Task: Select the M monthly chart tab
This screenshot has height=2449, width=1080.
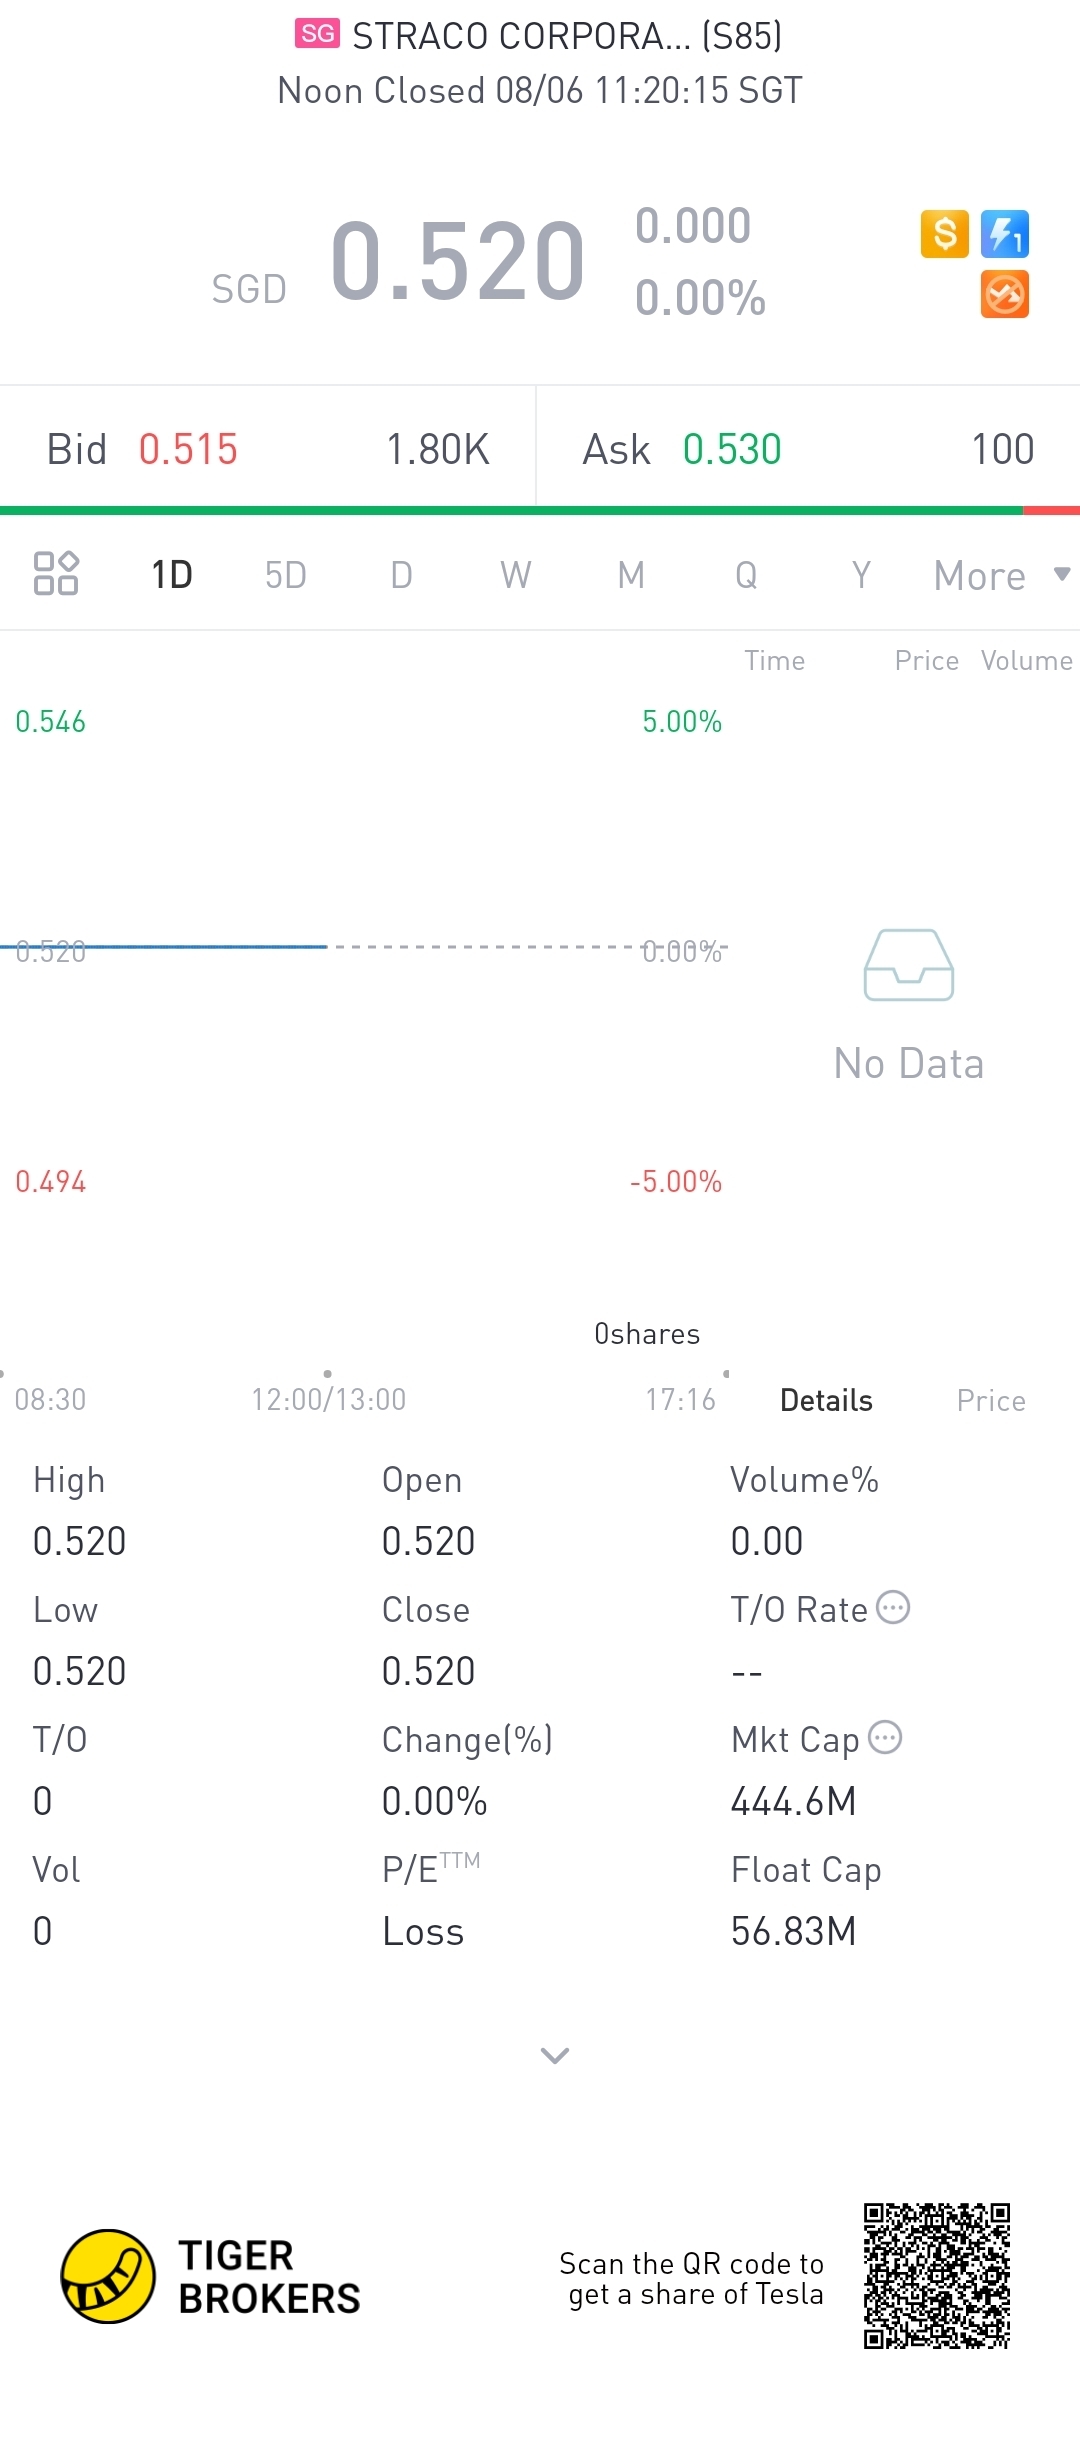Action: 630,575
